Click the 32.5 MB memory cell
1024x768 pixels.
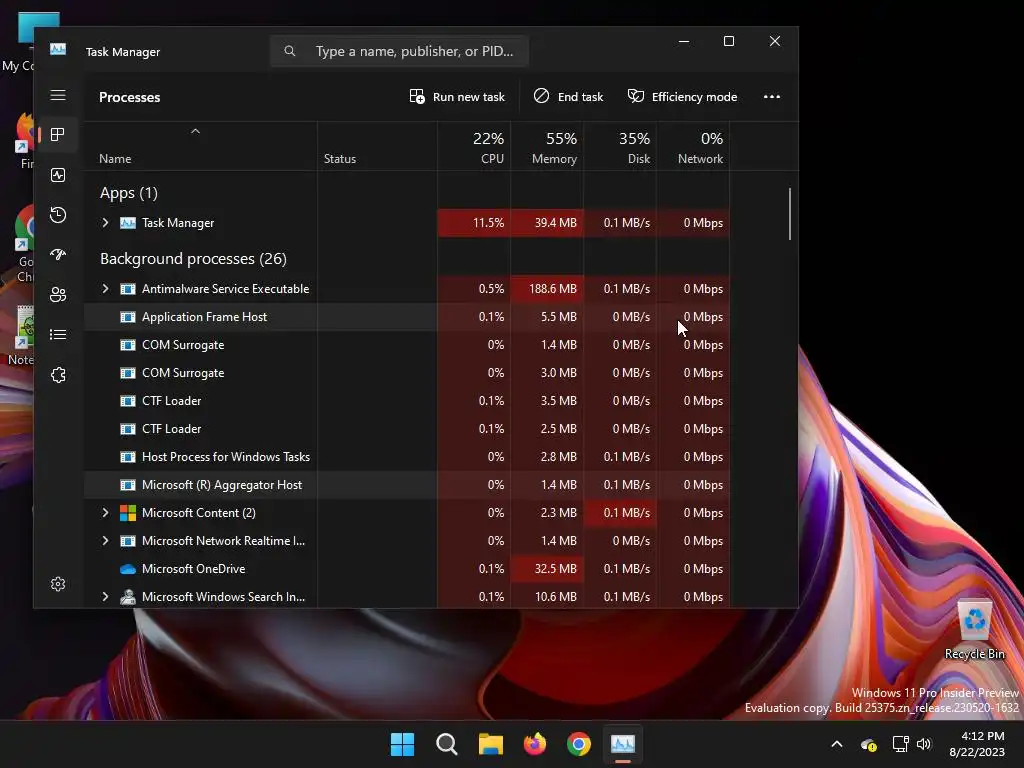[x=547, y=569]
